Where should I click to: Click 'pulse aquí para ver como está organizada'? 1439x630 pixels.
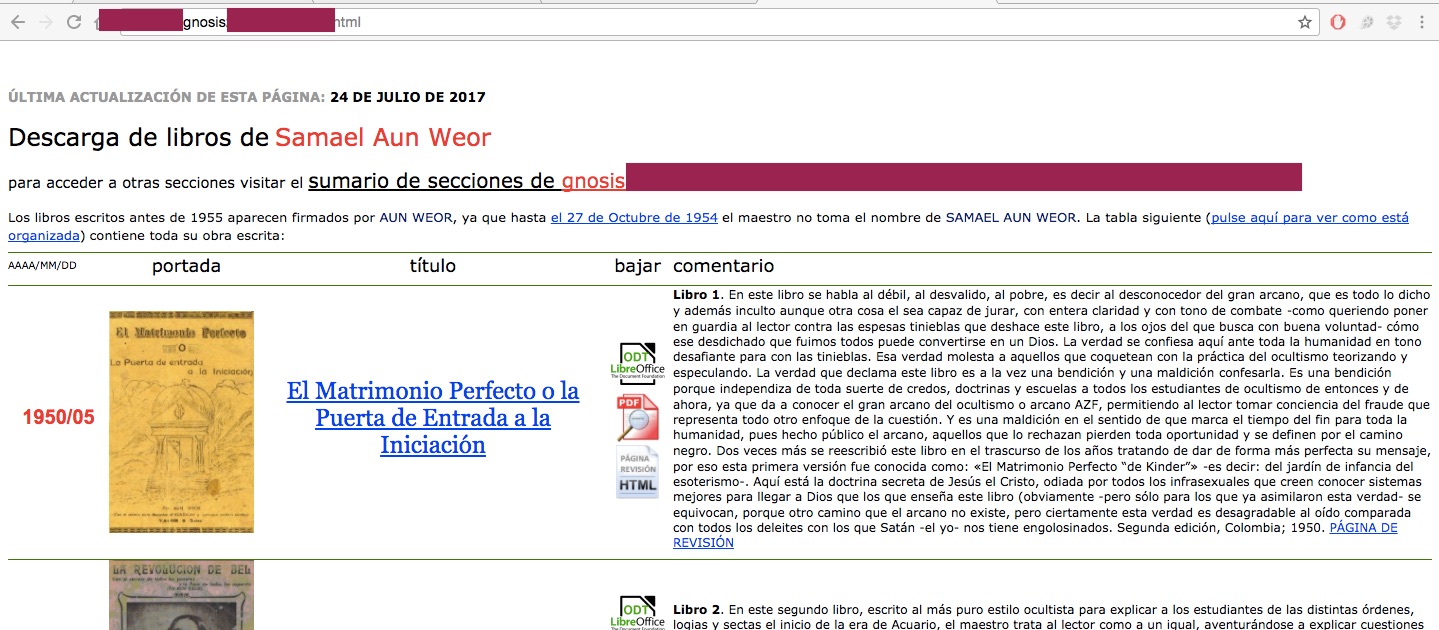pyautogui.click(x=1309, y=217)
